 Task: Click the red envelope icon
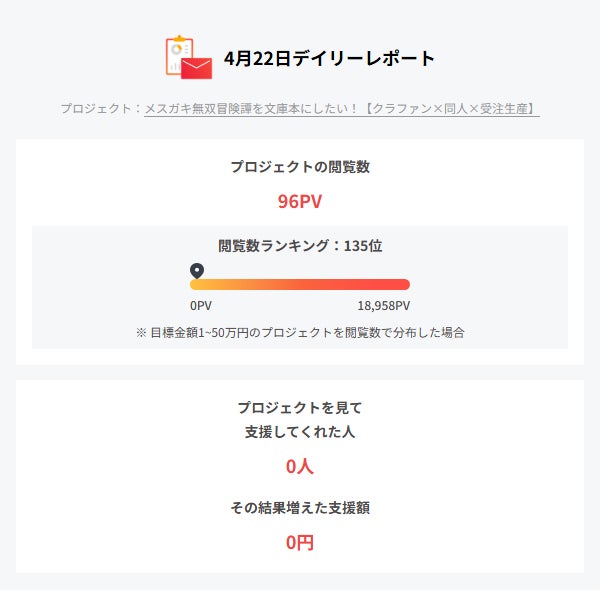point(198,66)
